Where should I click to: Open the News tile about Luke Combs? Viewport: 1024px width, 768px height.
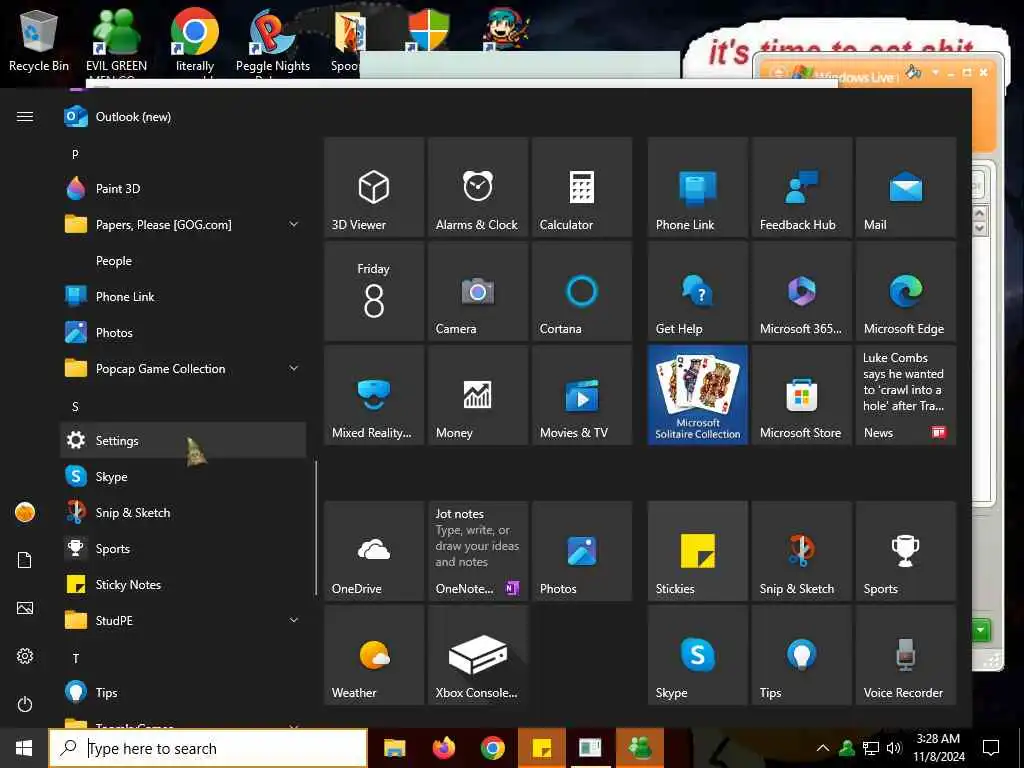(906, 395)
